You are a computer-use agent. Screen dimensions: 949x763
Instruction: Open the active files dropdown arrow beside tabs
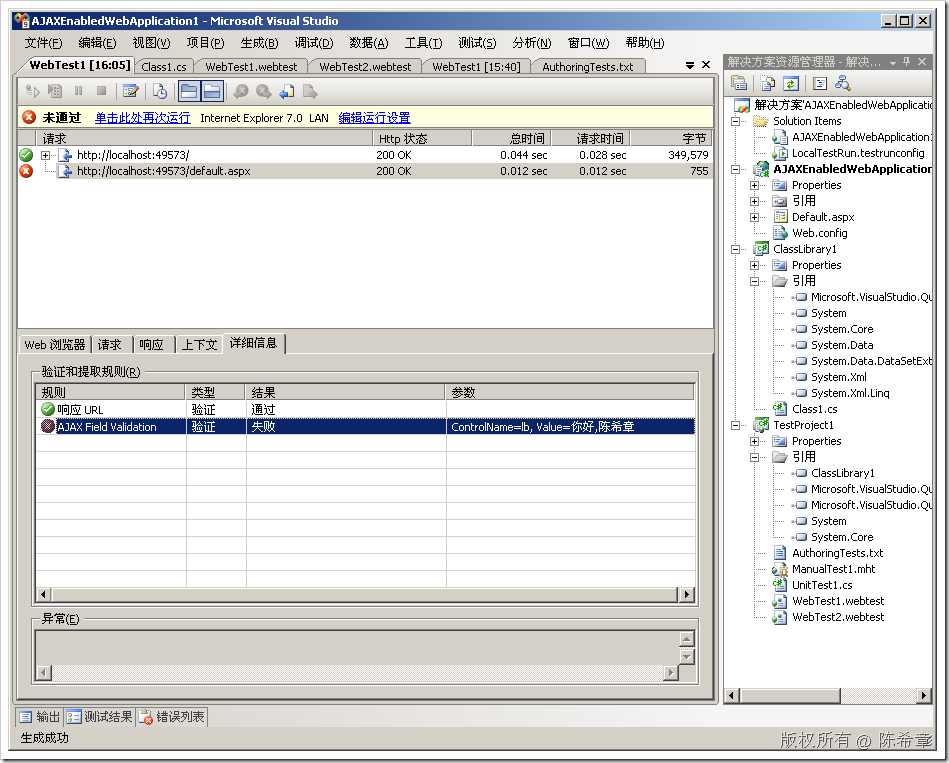pyautogui.click(x=690, y=65)
